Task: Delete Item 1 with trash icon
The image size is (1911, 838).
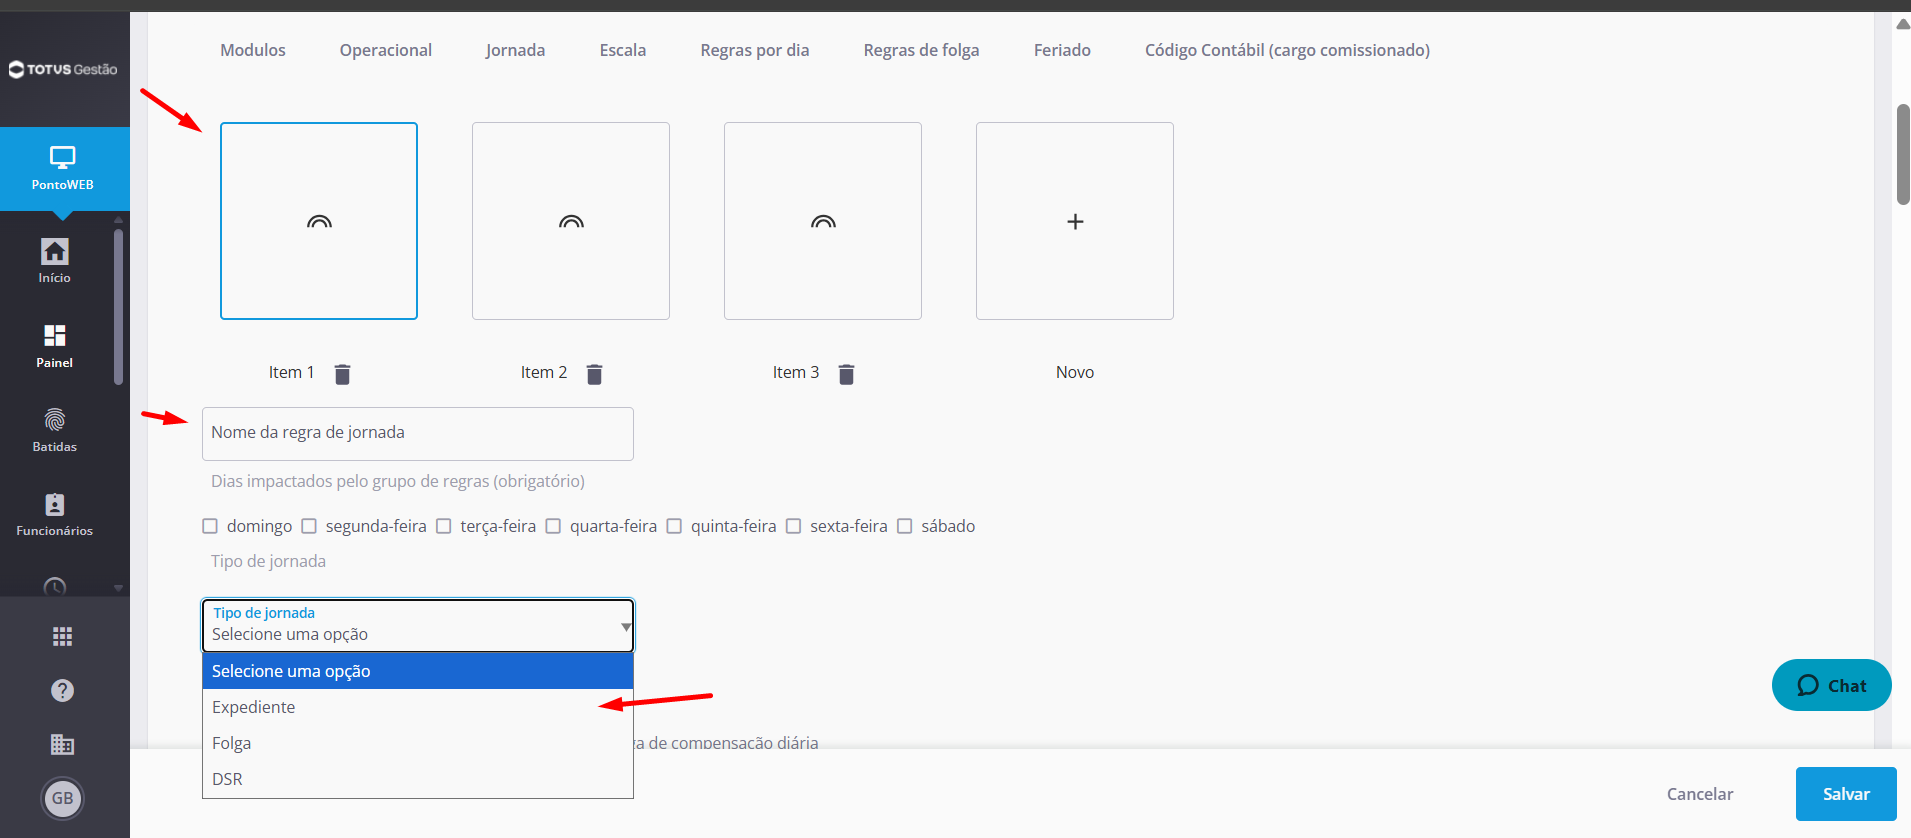Action: (x=342, y=374)
